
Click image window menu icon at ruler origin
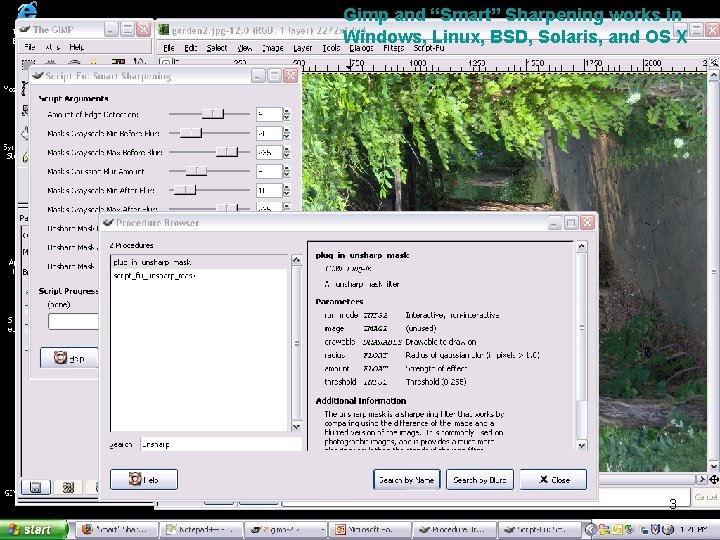167,62
